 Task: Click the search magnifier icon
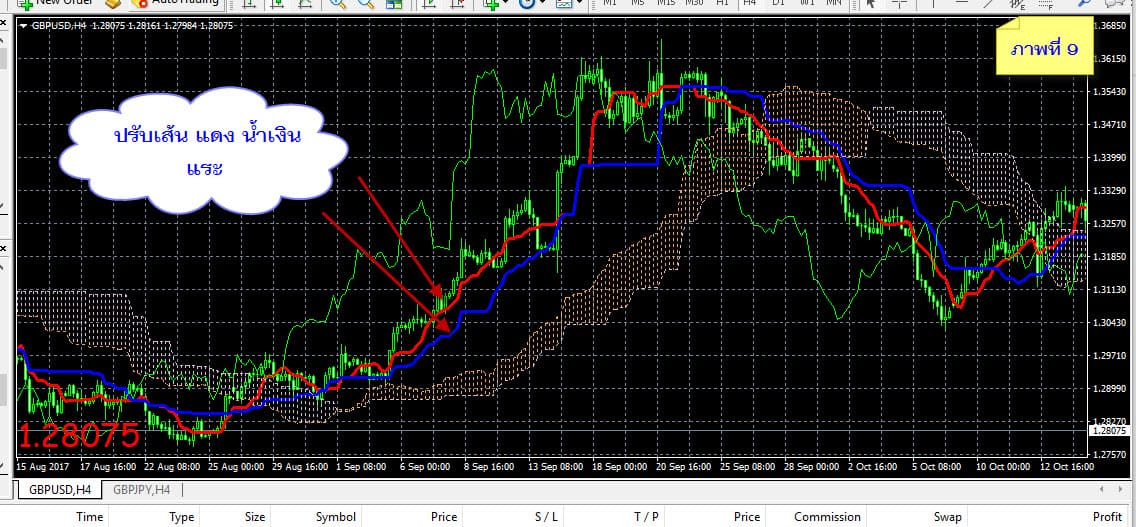coord(1085,4)
